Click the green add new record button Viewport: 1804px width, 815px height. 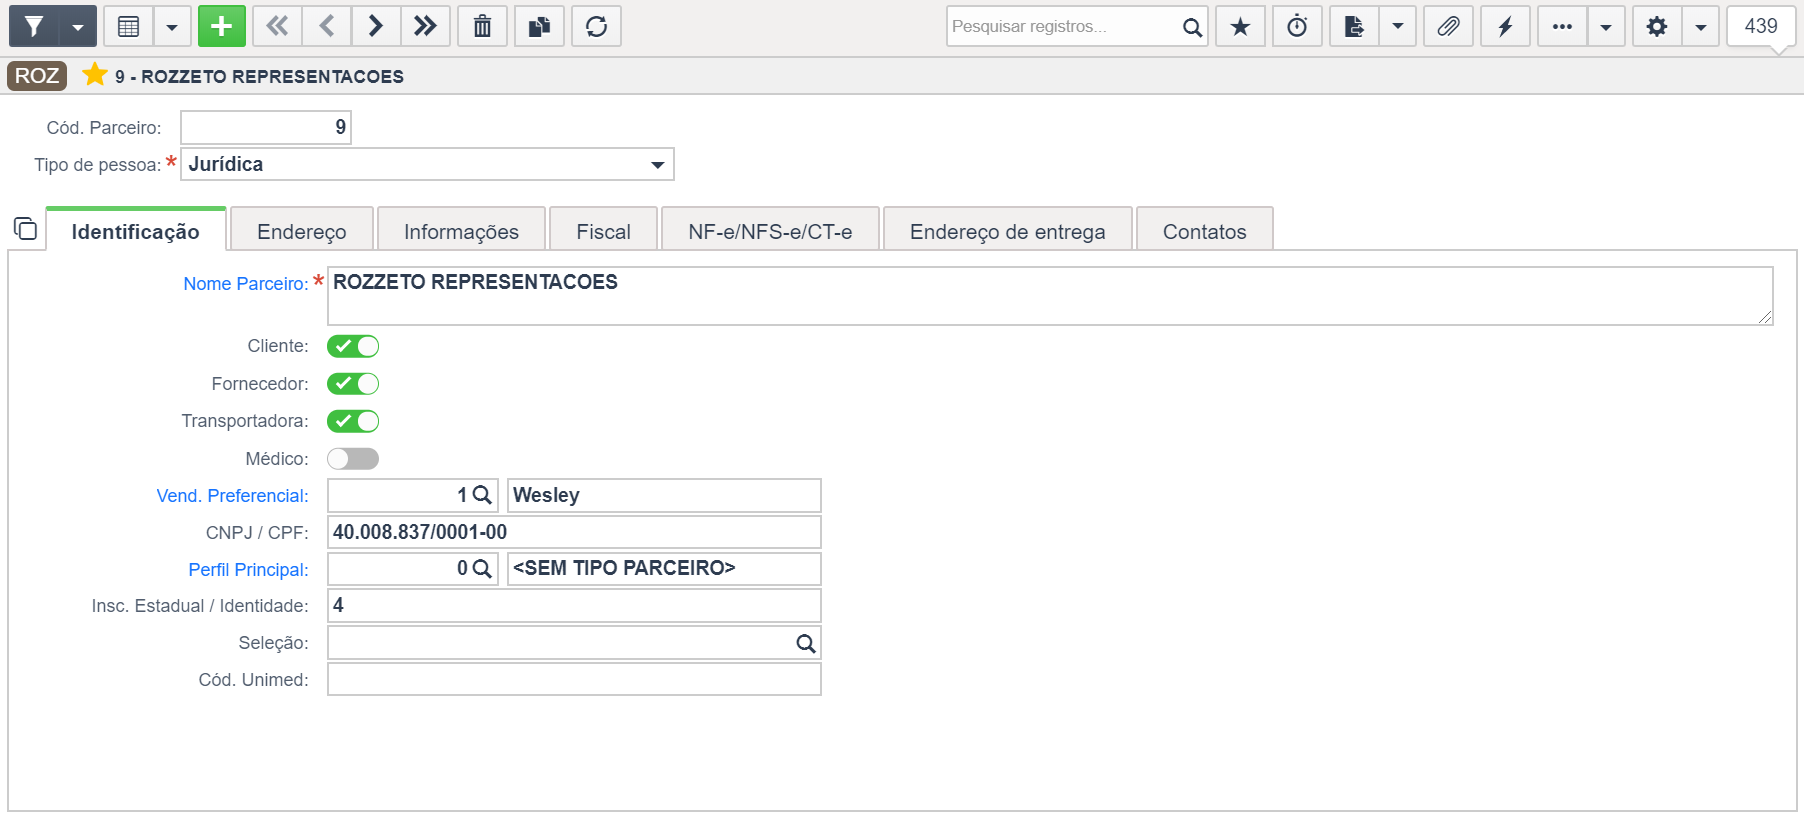click(x=222, y=26)
